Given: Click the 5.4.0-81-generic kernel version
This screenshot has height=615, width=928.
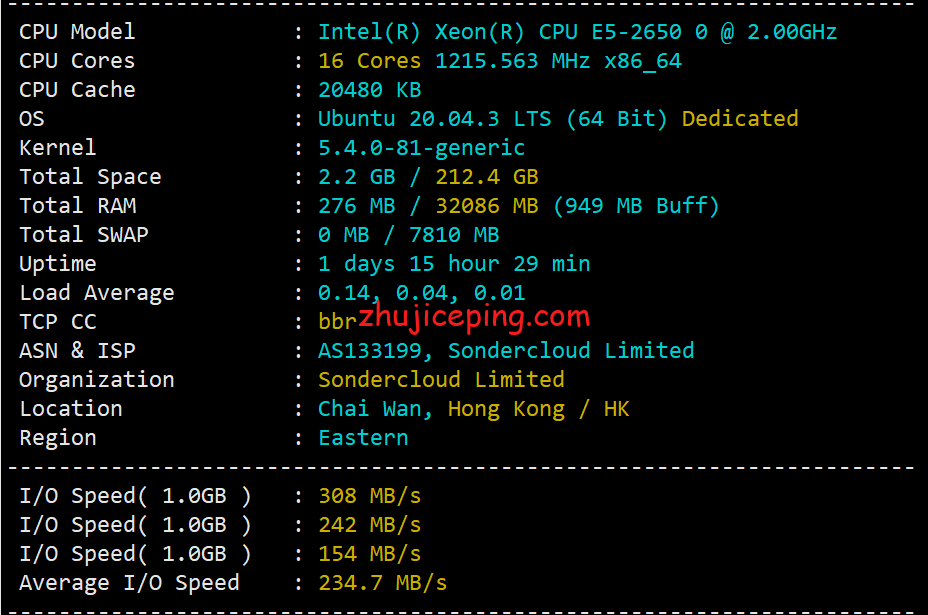Looking at the screenshot, I should point(421,148).
